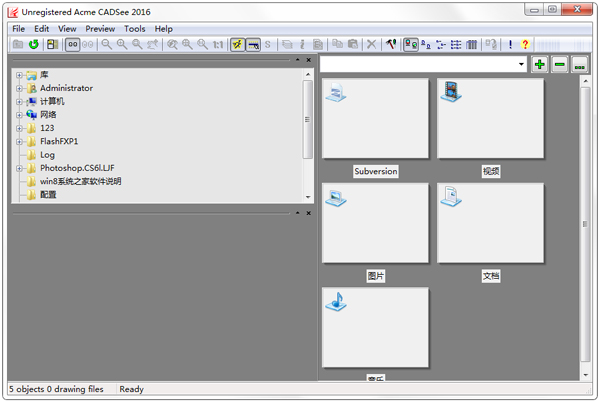Expand the 网络 tree node

[19, 115]
